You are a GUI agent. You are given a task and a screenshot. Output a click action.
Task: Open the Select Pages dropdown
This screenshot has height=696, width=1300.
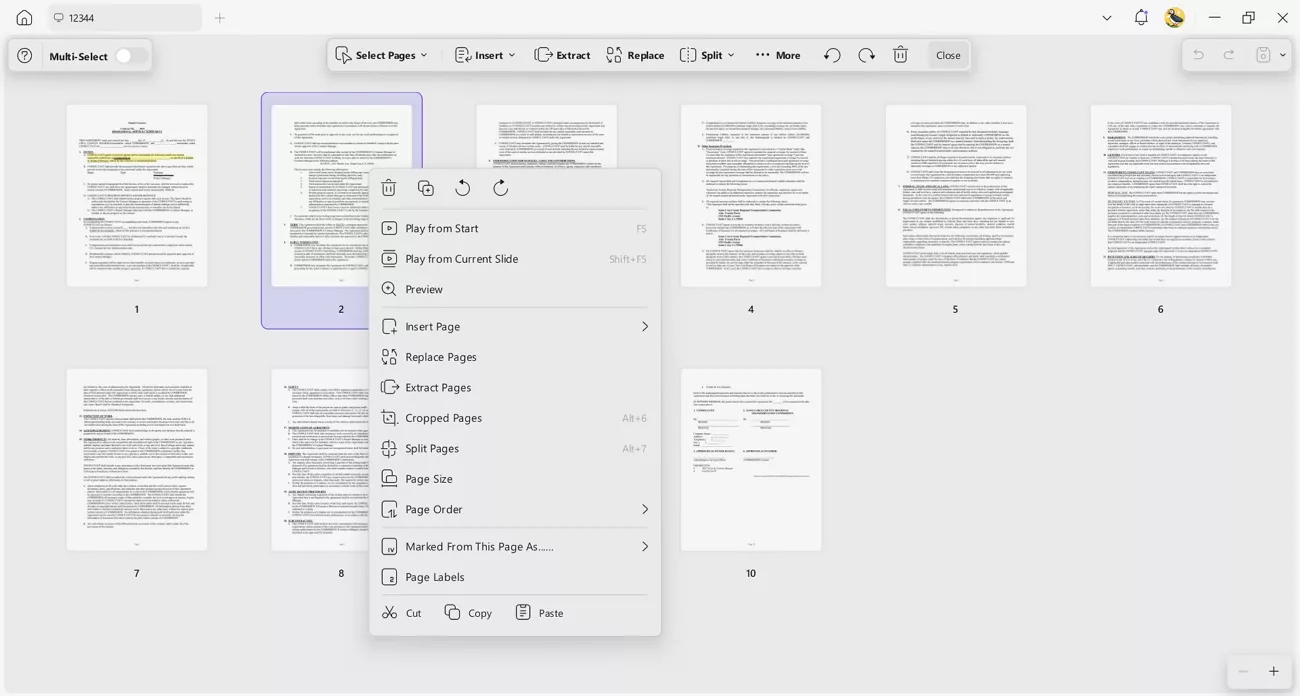coord(384,55)
